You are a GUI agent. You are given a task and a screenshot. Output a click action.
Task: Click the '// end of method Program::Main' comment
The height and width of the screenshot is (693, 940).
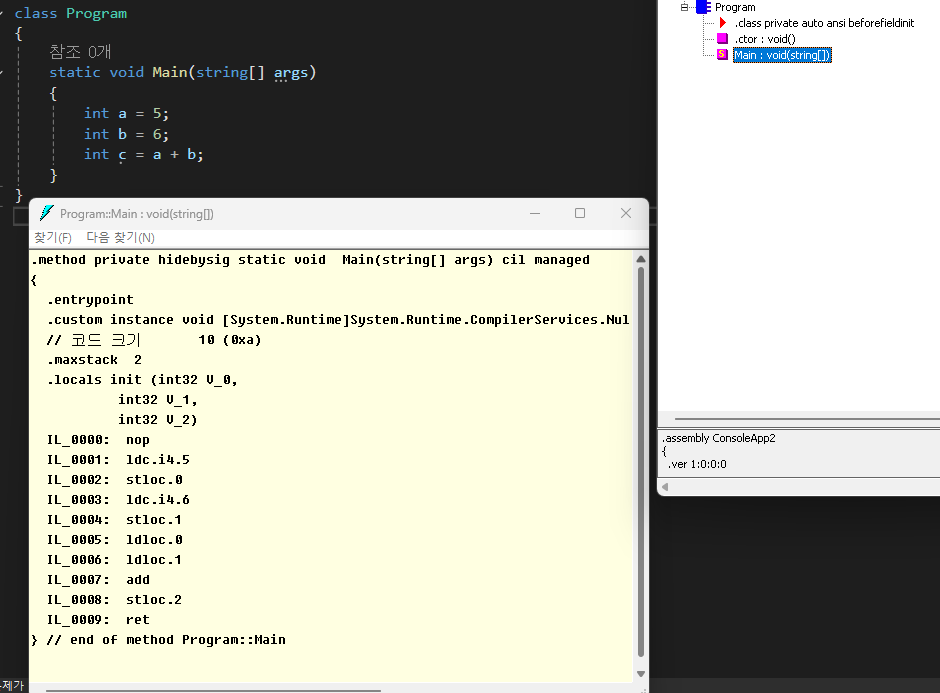(x=166, y=640)
